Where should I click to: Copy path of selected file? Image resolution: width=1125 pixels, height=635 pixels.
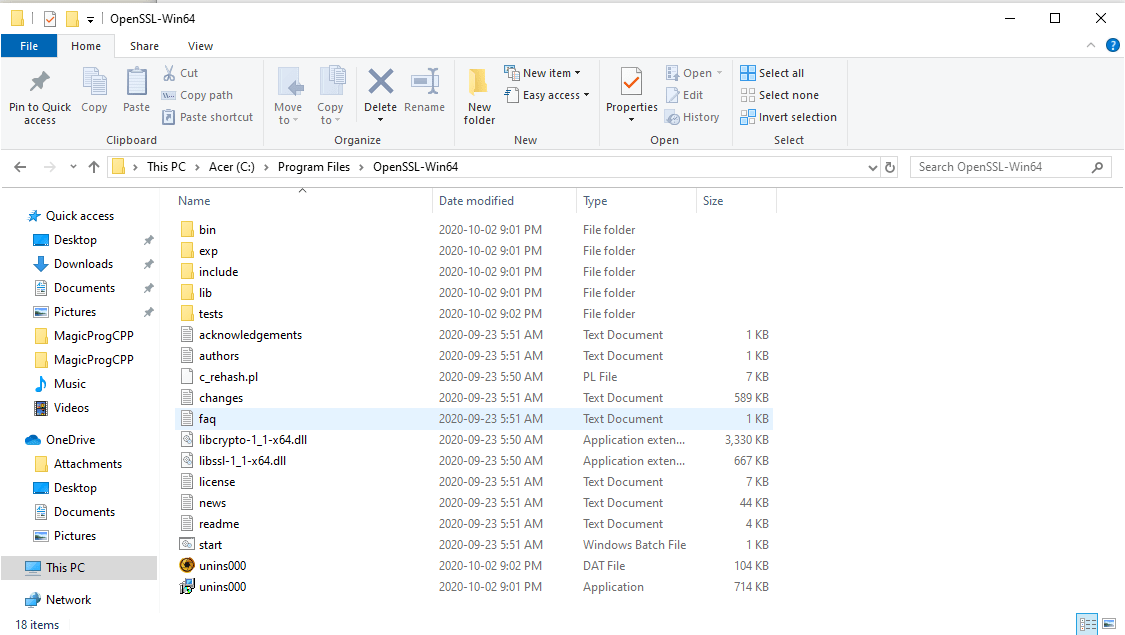197,95
